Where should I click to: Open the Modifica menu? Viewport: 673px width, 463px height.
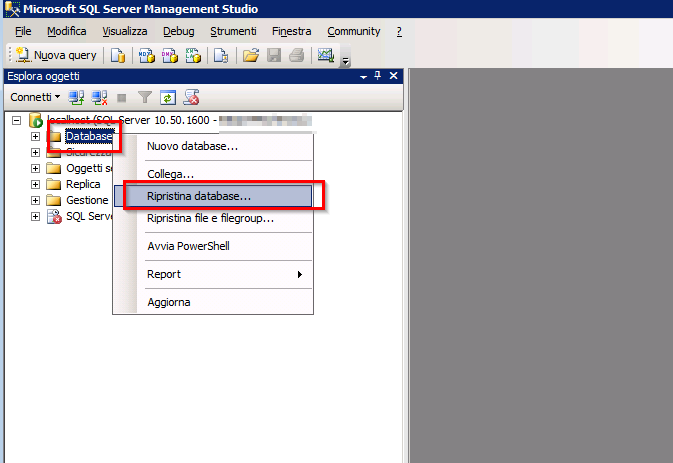(67, 31)
